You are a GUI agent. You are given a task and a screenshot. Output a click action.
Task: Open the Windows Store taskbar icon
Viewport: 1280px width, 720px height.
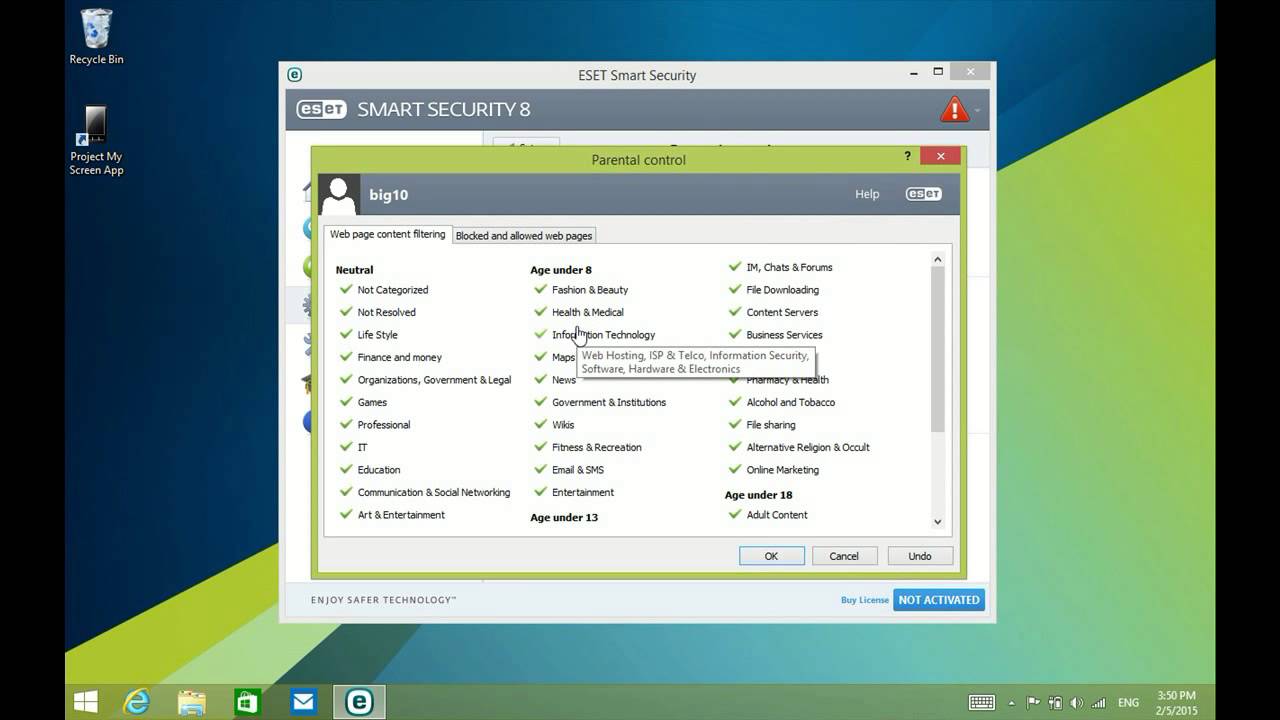pyautogui.click(x=247, y=702)
